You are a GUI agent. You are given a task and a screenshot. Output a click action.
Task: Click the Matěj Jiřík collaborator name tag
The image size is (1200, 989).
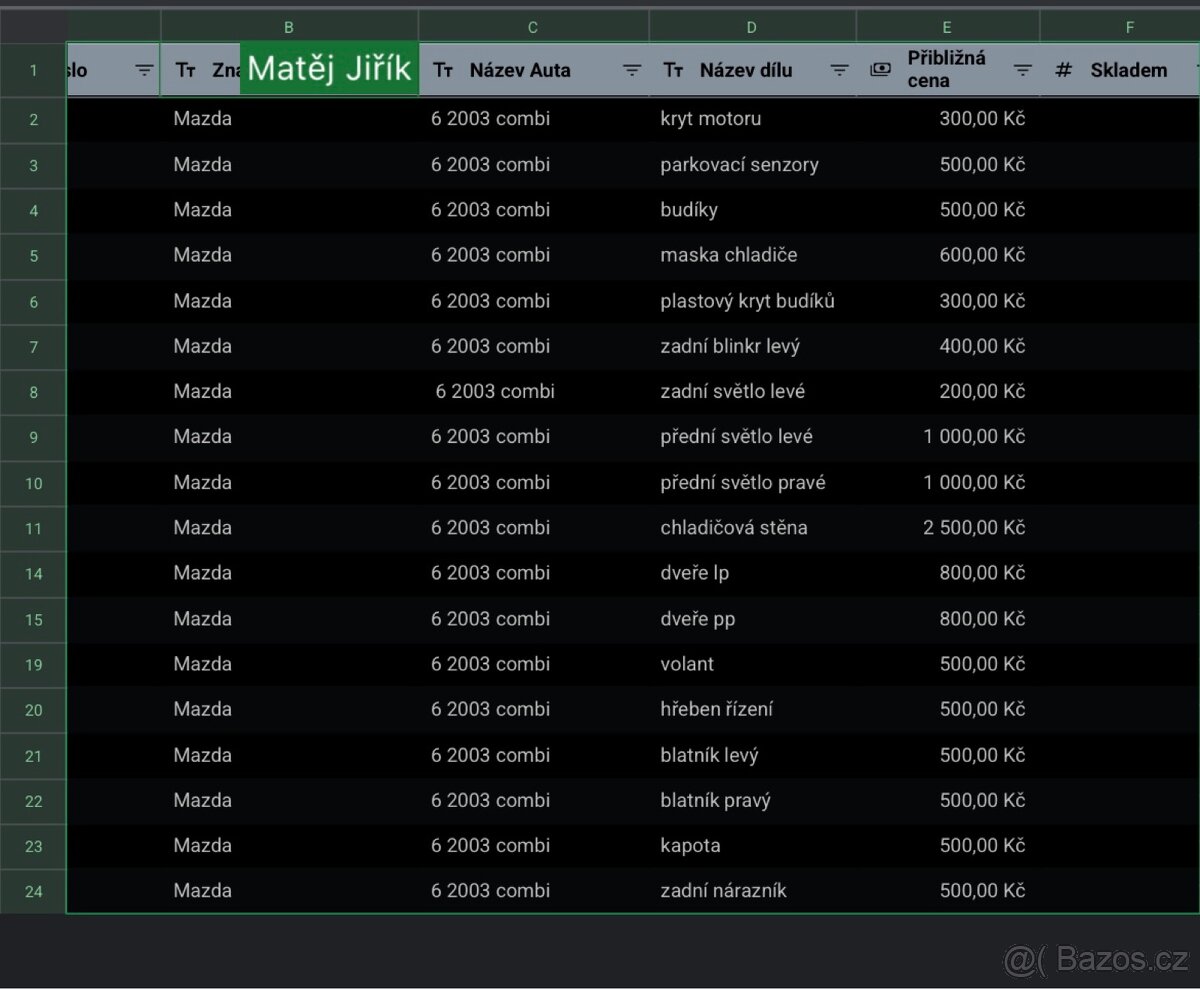pyautogui.click(x=329, y=69)
